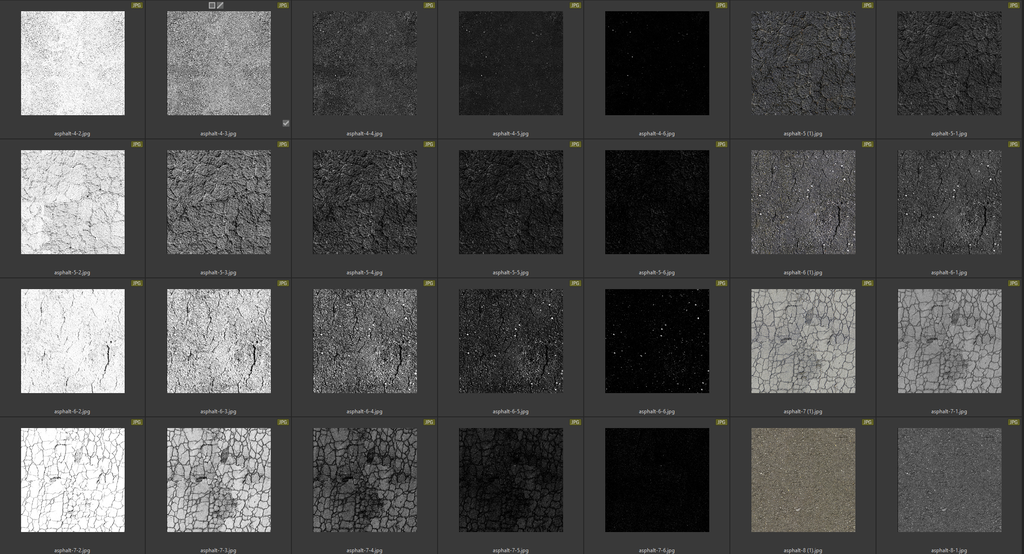Image resolution: width=1024 pixels, height=554 pixels.
Task: Select the cracked asphalt-7-2.jpg white thumbnail
Action: (73, 480)
